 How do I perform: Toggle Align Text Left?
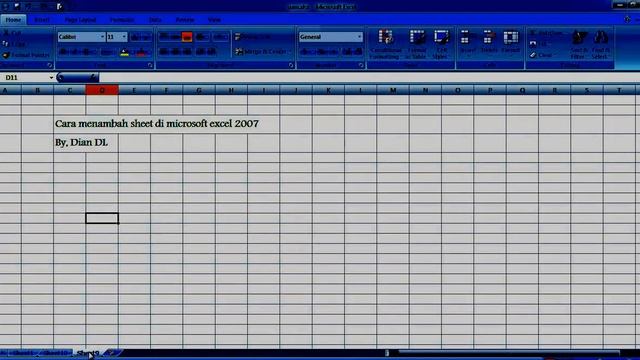point(164,52)
